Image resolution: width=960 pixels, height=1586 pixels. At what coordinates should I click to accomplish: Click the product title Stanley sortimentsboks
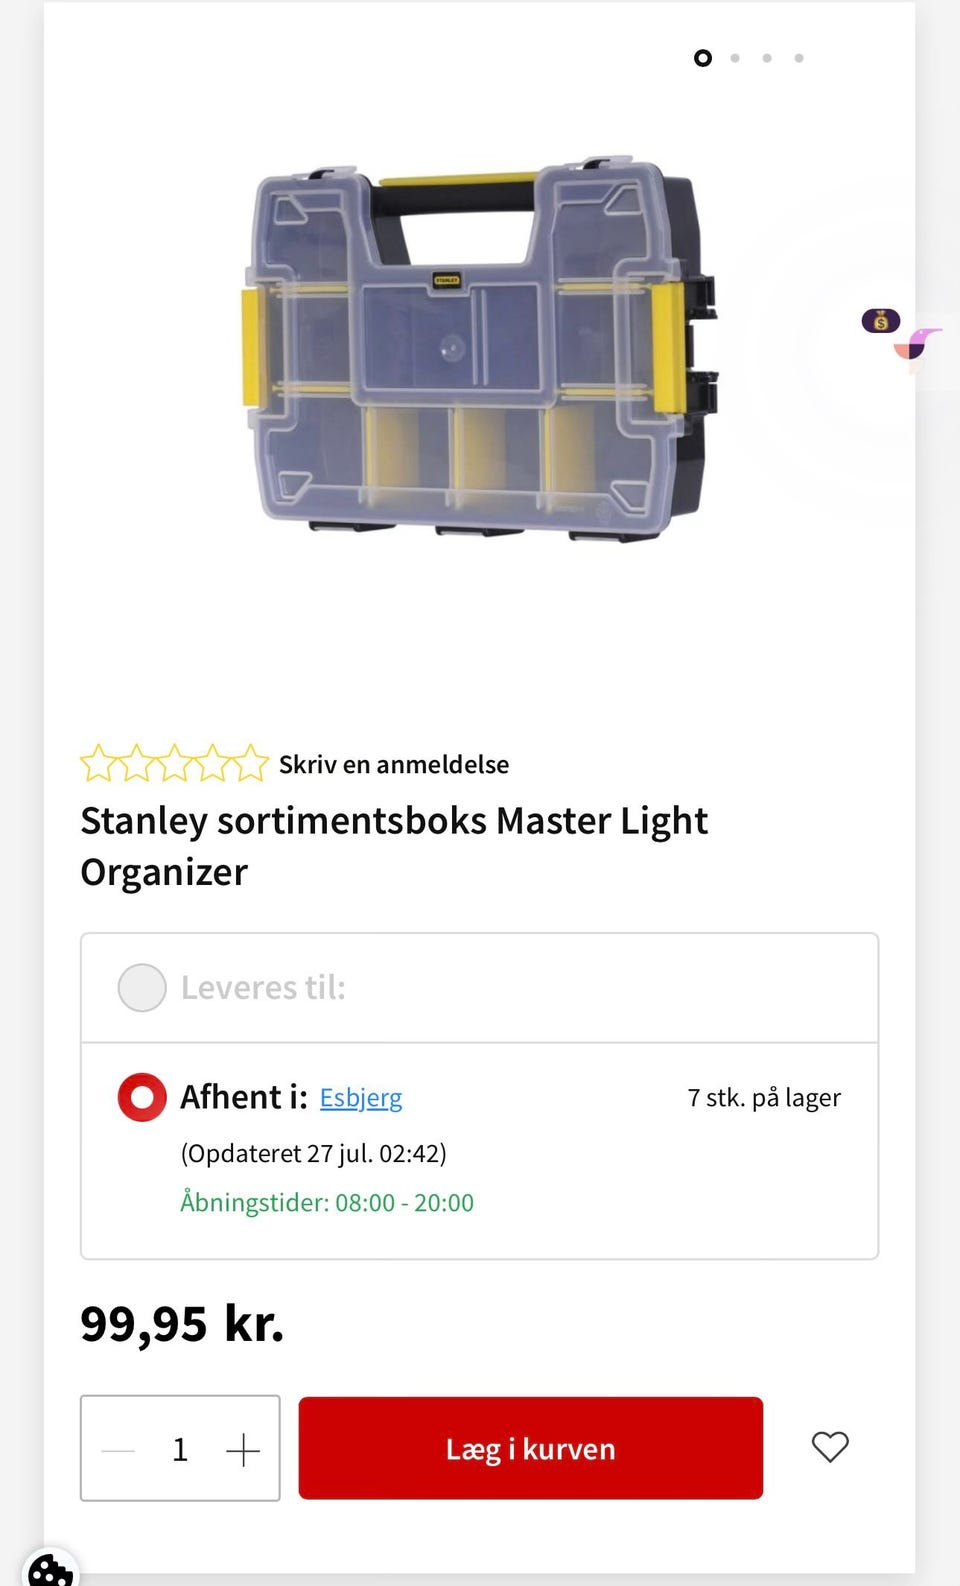394,846
